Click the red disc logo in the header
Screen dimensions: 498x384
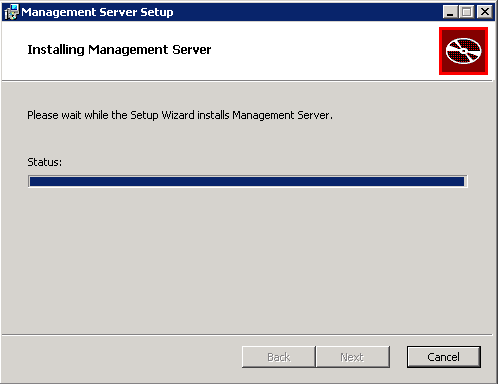[x=463, y=51]
